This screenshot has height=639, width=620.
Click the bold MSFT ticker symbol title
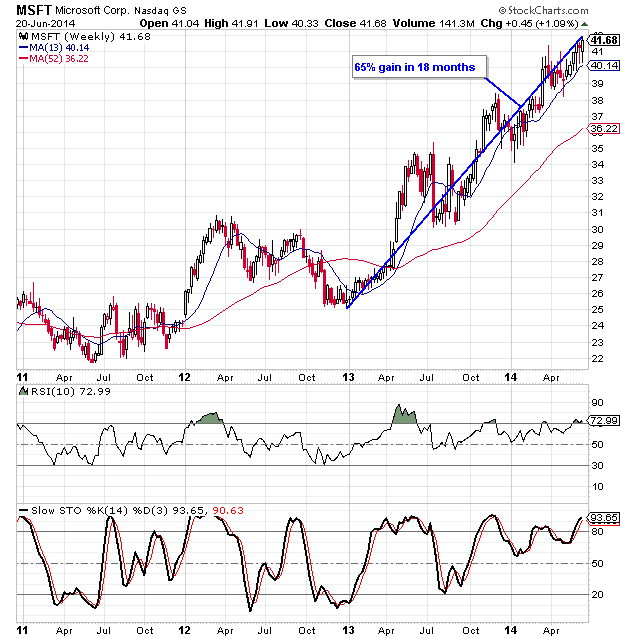[34, 9]
